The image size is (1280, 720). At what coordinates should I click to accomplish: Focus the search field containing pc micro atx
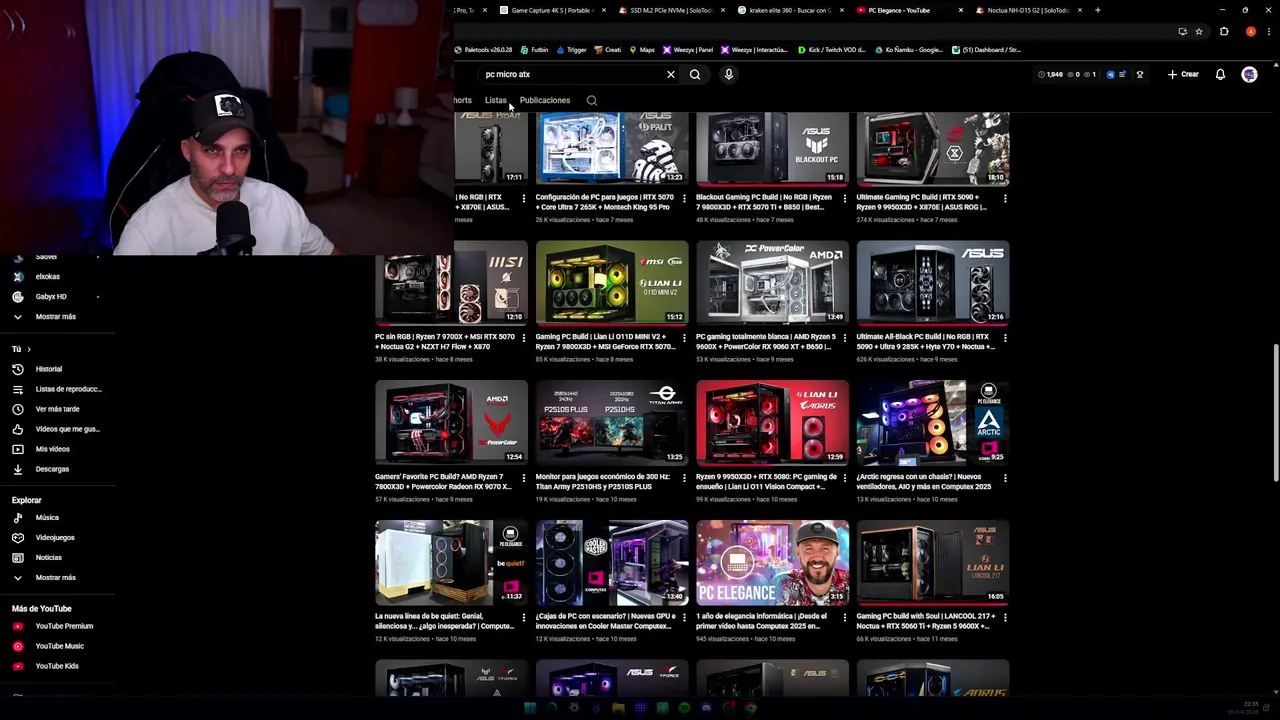click(570, 74)
